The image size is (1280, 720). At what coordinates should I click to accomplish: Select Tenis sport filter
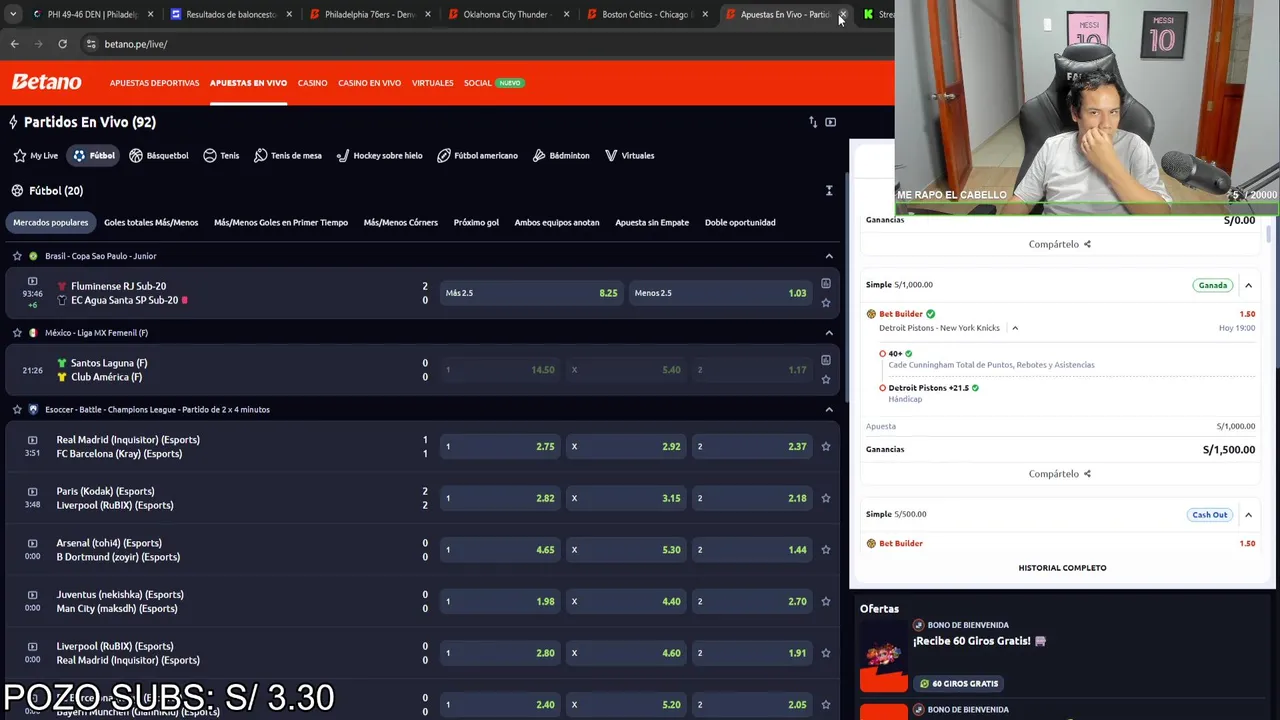221,155
